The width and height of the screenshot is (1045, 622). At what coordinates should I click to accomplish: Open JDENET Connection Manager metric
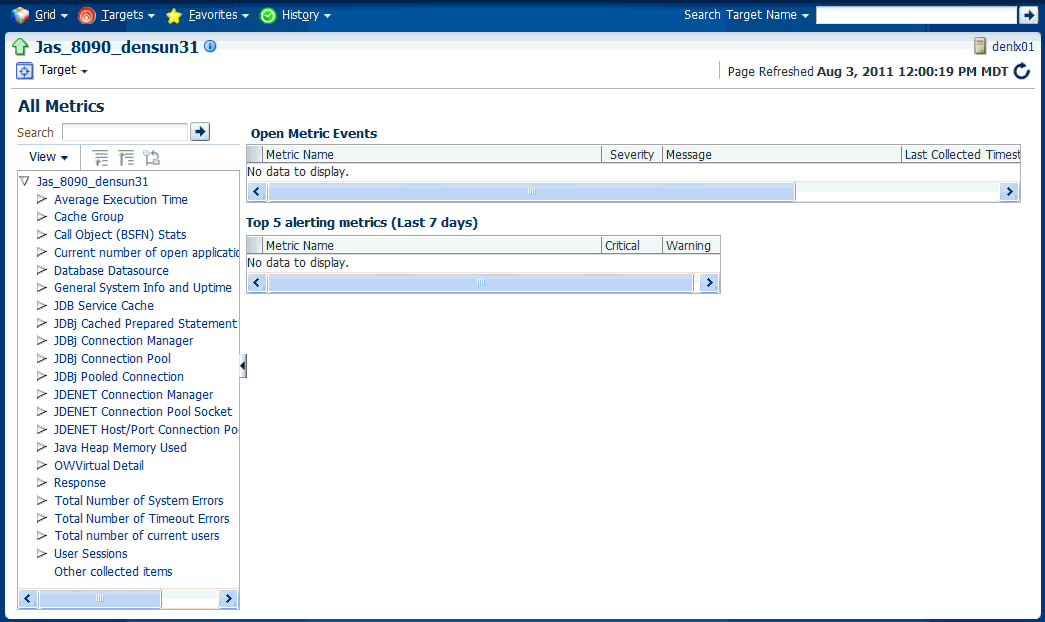click(x=133, y=395)
